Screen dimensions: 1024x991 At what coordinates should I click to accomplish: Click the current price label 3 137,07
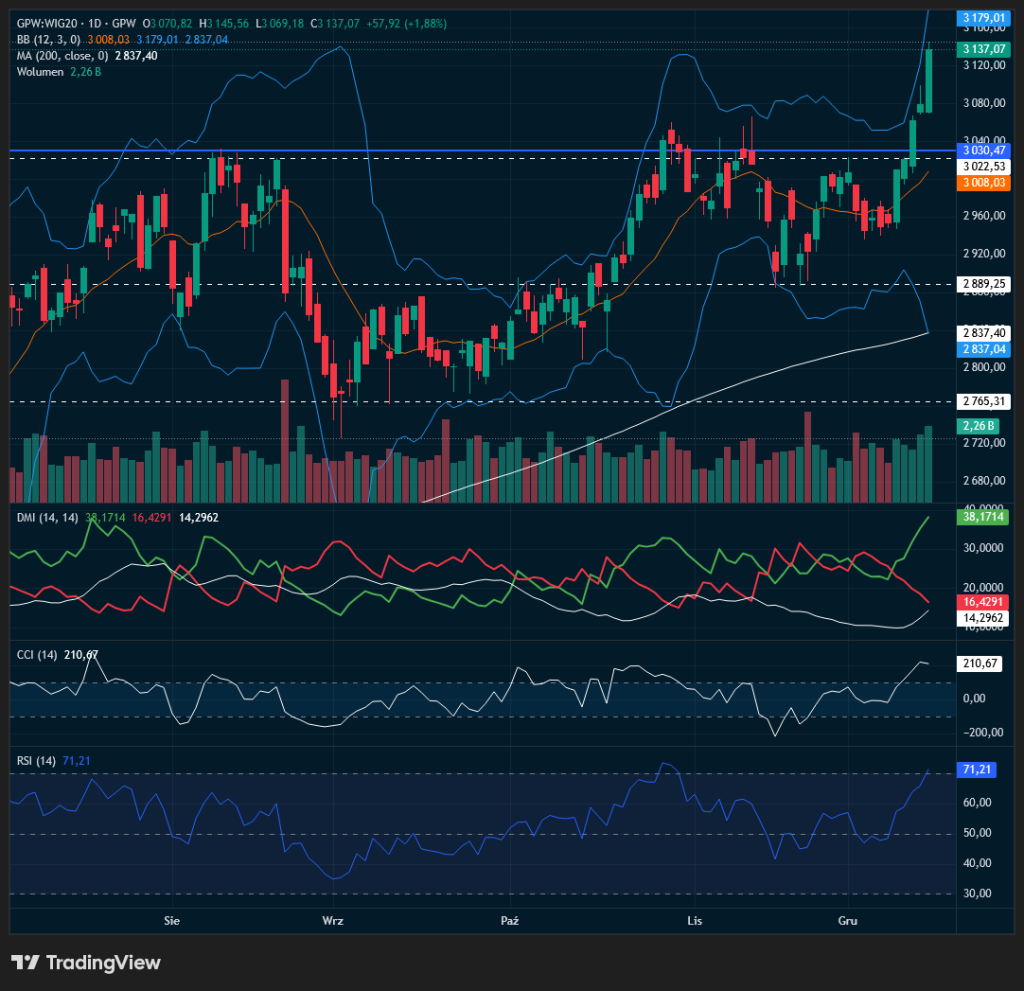pyautogui.click(x=983, y=48)
